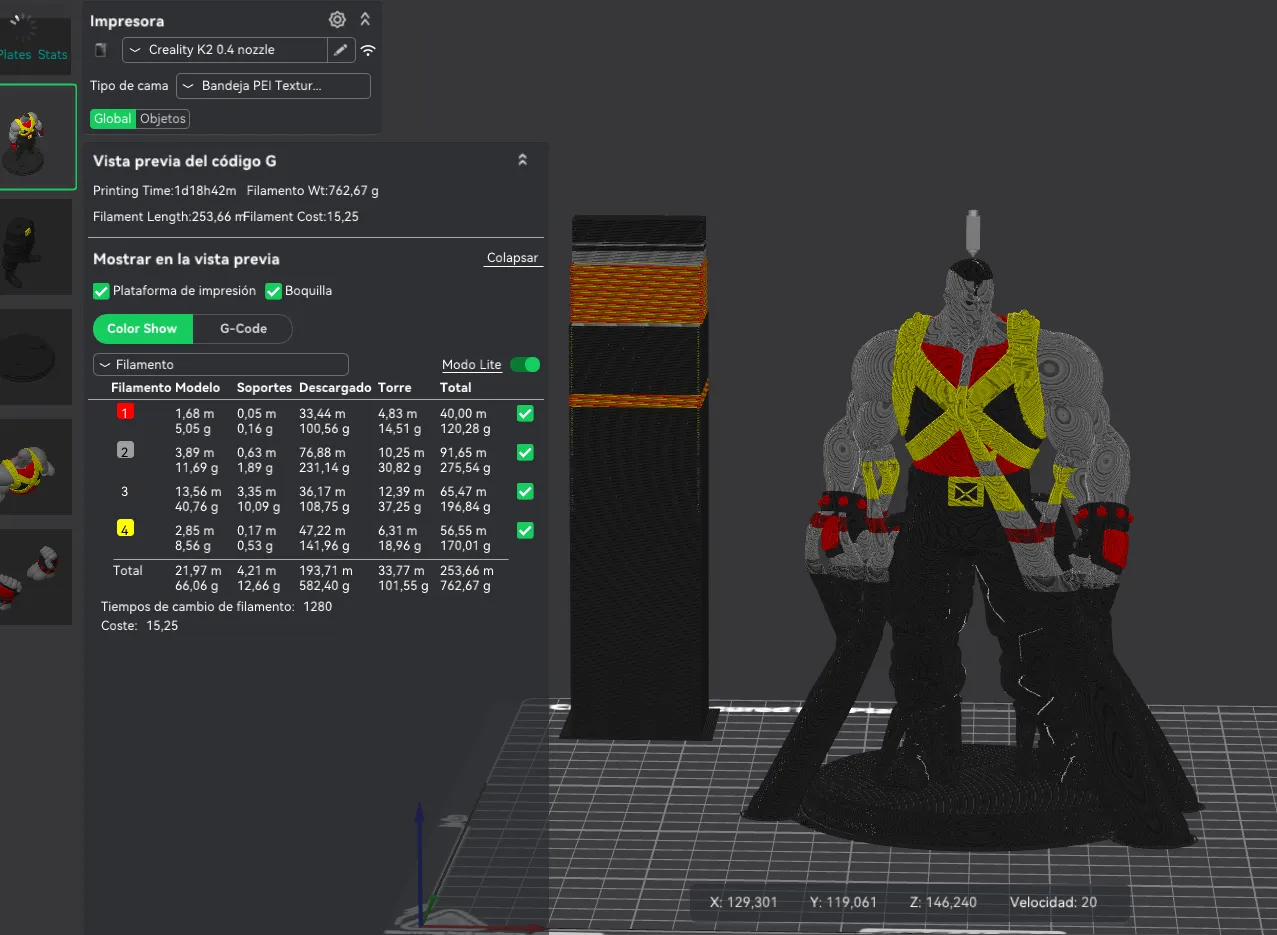Click the Modo Lite label
The height and width of the screenshot is (935, 1277).
tap(472, 365)
